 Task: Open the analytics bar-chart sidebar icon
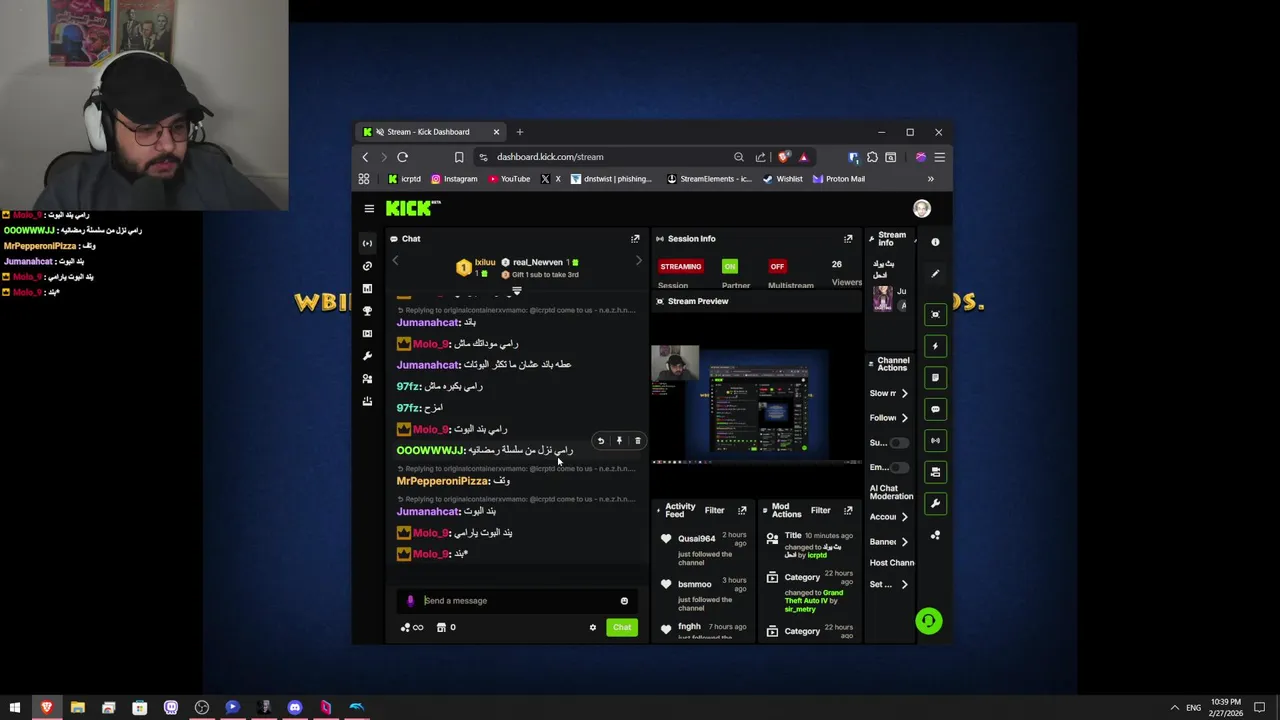click(x=367, y=288)
